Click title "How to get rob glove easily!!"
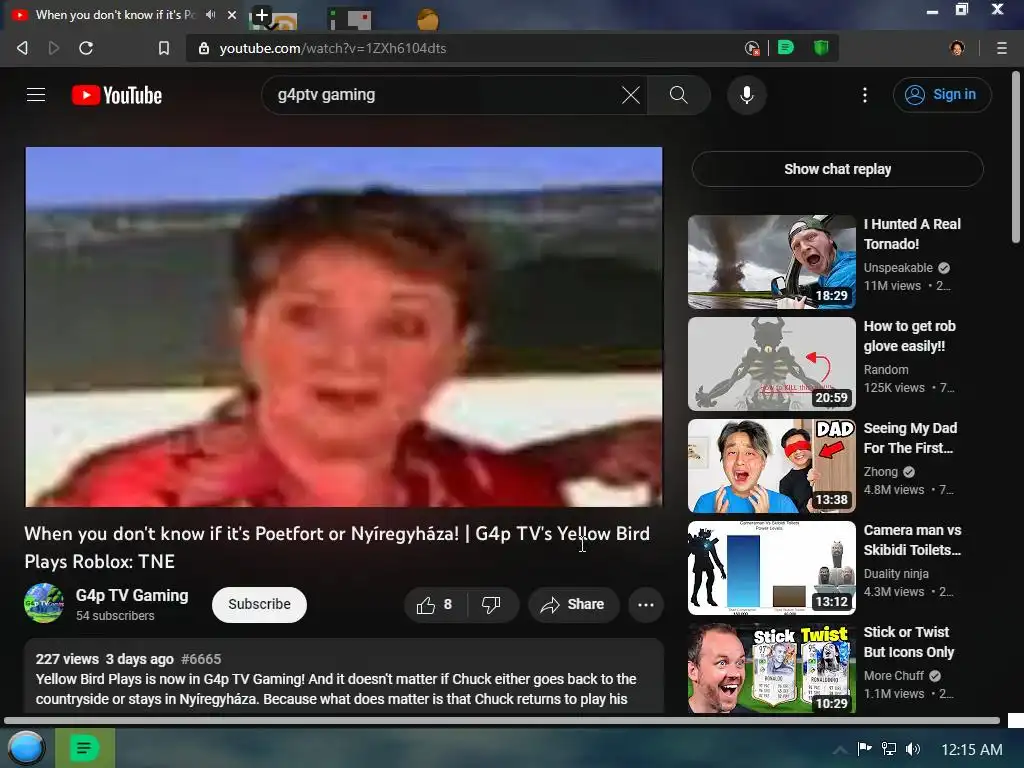This screenshot has height=768, width=1024. [x=910, y=336]
